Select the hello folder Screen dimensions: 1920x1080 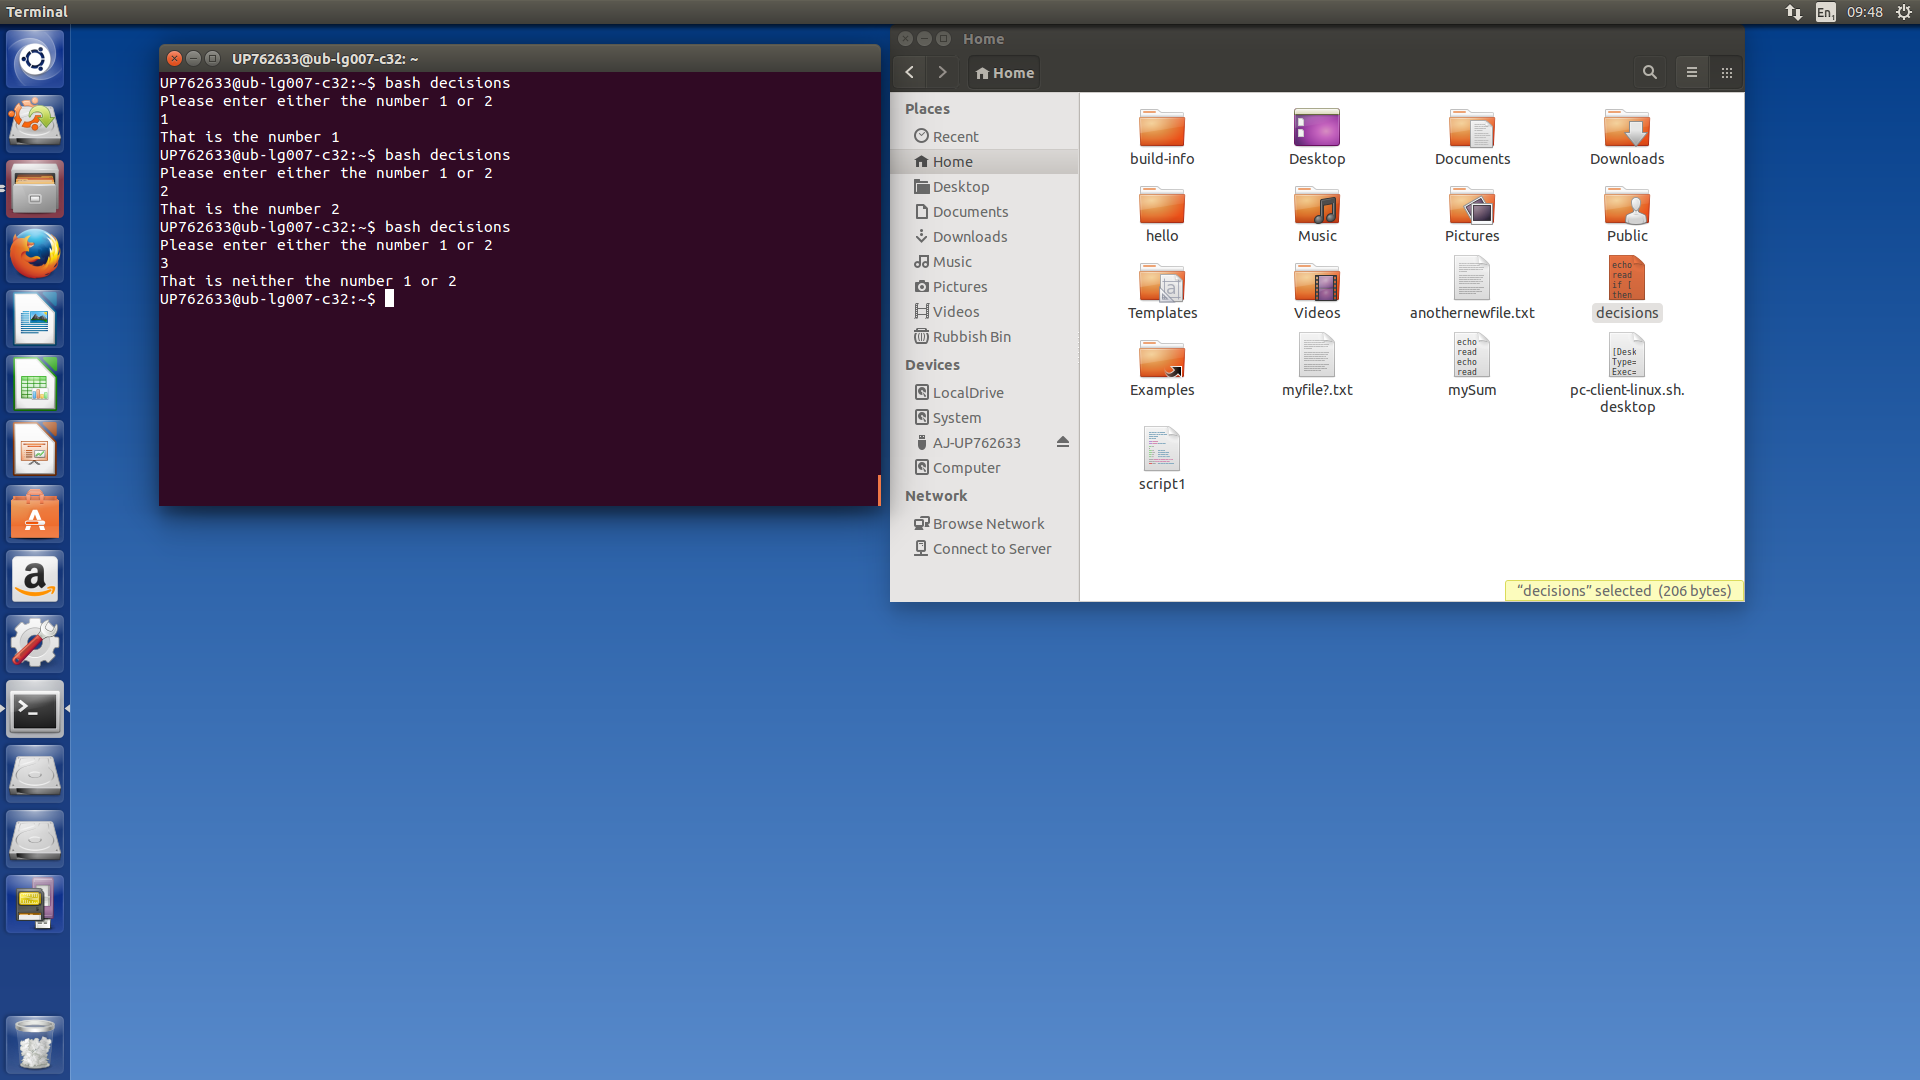pos(1162,214)
